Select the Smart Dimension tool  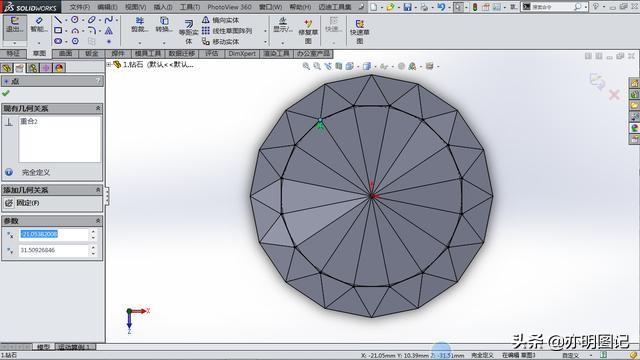pyautogui.click(x=39, y=25)
